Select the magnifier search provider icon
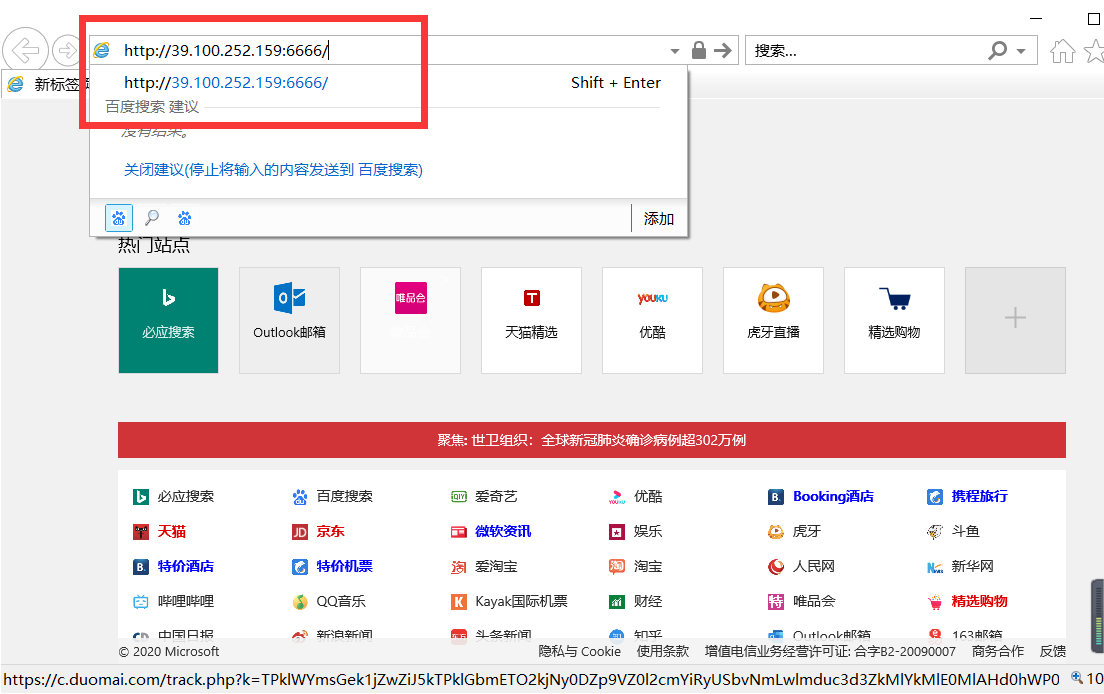Image resolution: width=1104 pixels, height=694 pixels. [151, 218]
